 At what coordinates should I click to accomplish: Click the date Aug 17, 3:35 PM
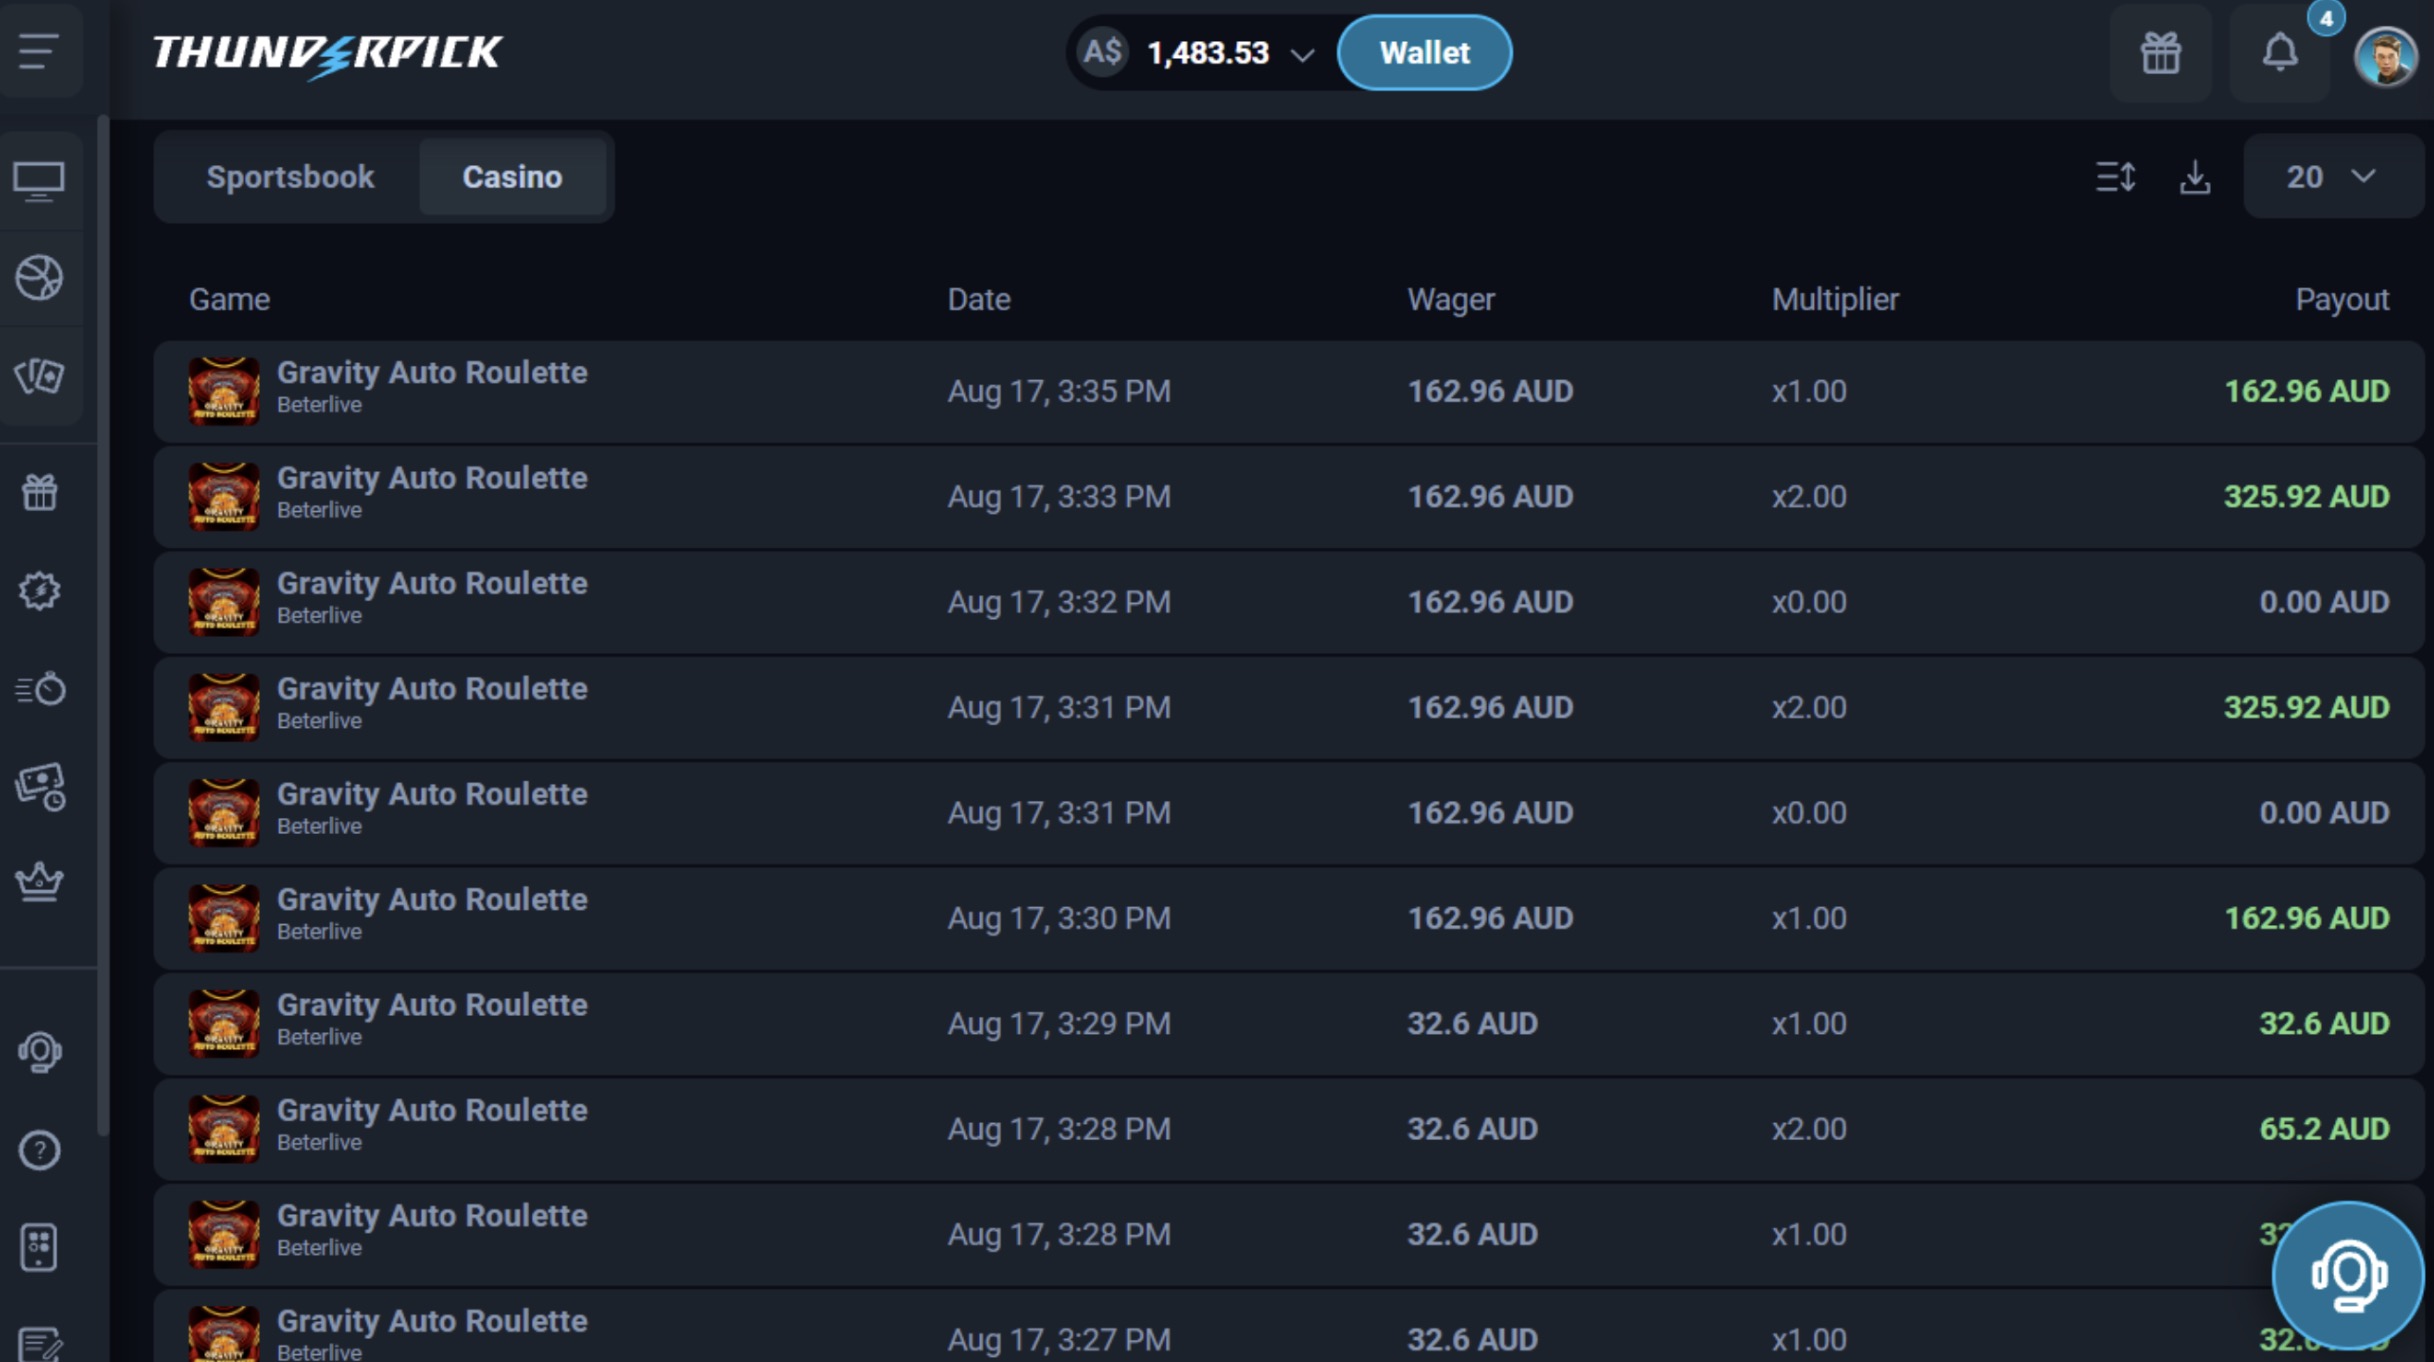(1059, 391)
